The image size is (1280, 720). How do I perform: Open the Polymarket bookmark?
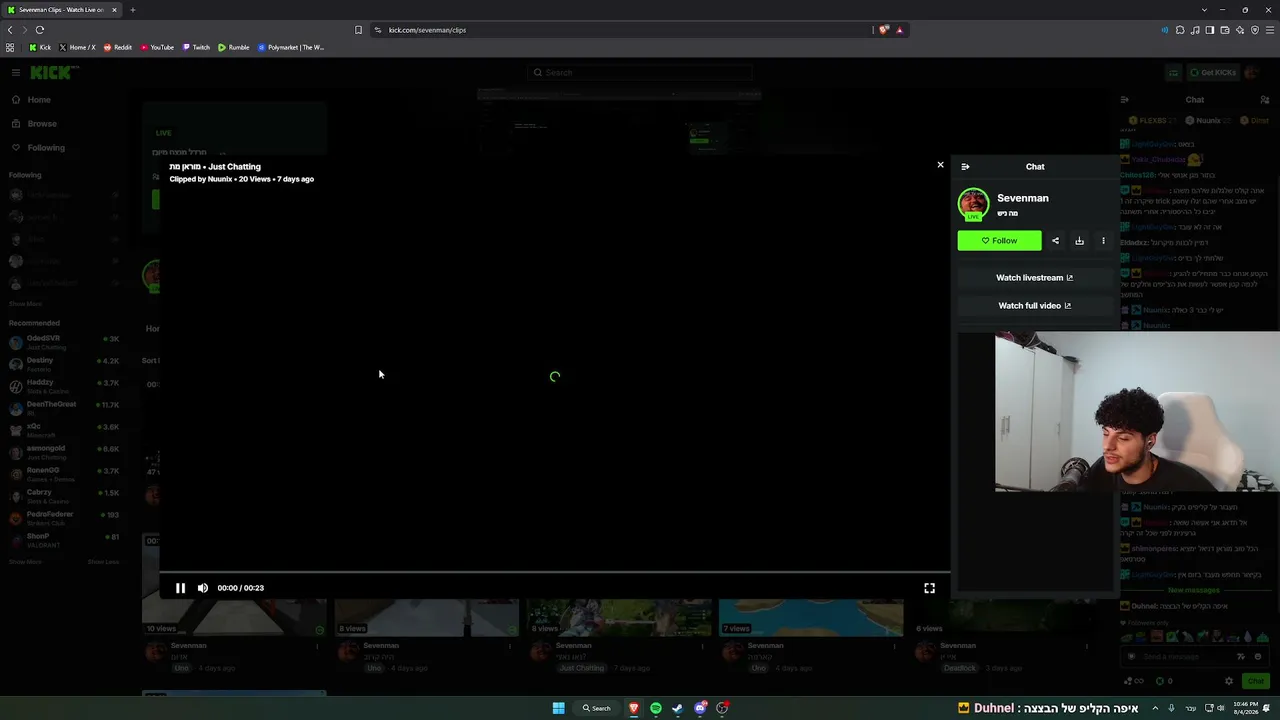(291, 47)
